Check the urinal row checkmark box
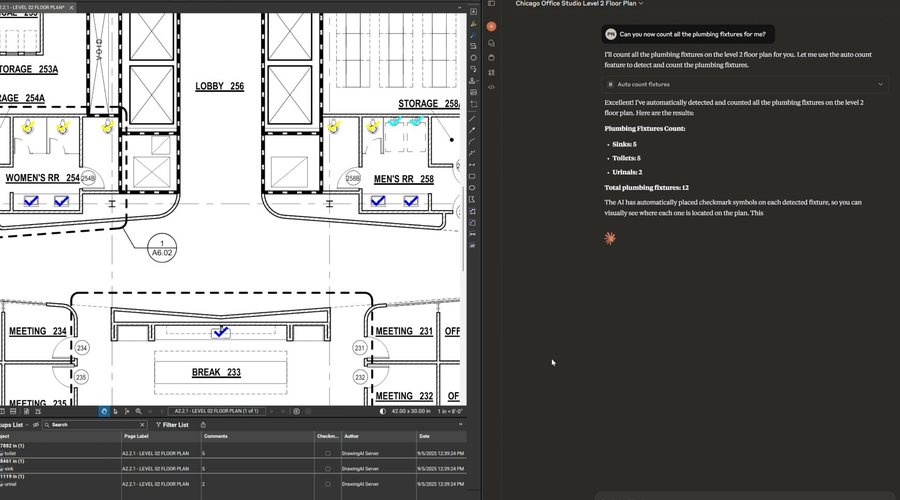This screenshot has height=500, width=900. tap(328, 484)
